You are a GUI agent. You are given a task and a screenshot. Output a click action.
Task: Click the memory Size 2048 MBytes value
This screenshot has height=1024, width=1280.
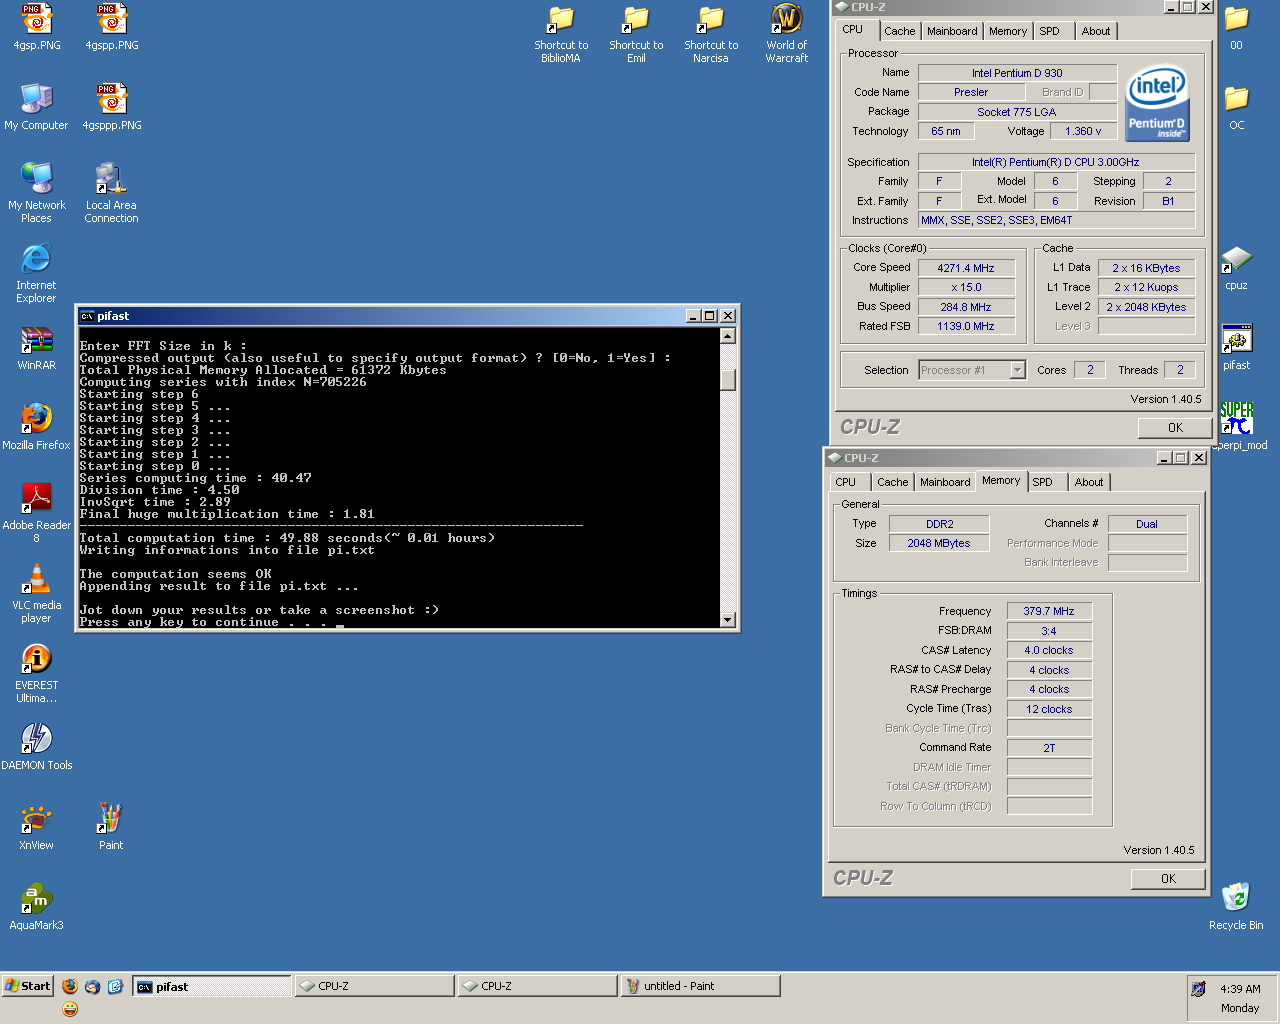pos(939,543)
